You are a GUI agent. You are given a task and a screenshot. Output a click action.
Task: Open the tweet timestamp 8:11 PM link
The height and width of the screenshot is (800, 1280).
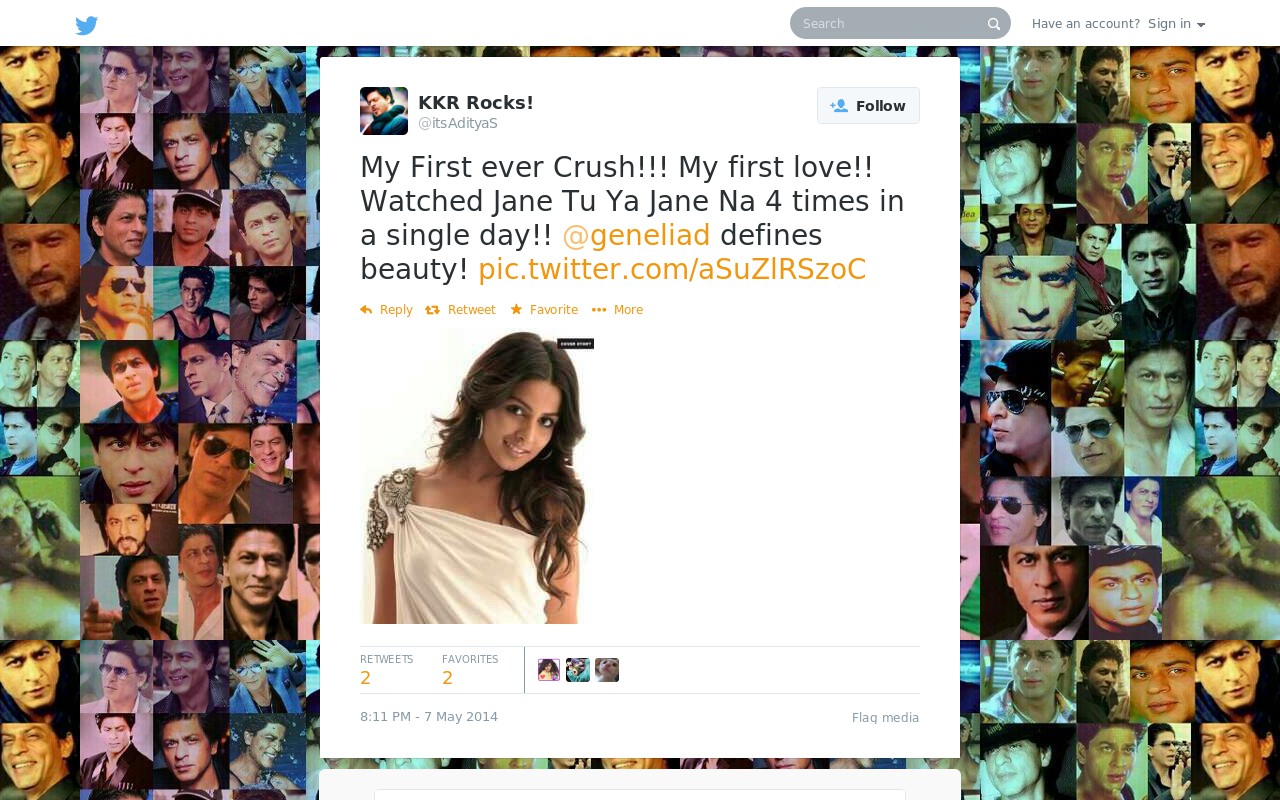pos(429,717)
